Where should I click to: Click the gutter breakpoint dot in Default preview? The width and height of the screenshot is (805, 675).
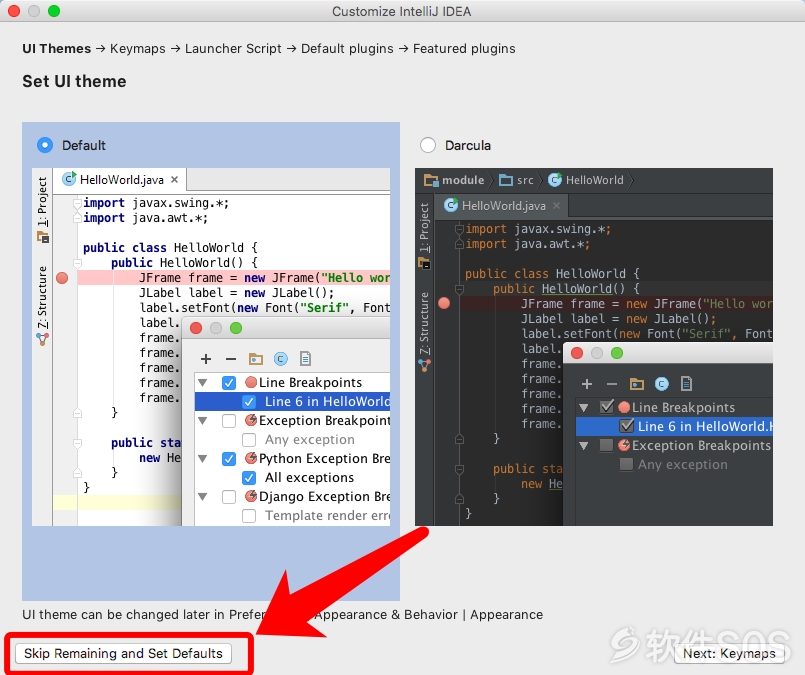pyautogui.click(x=62, y=278)
